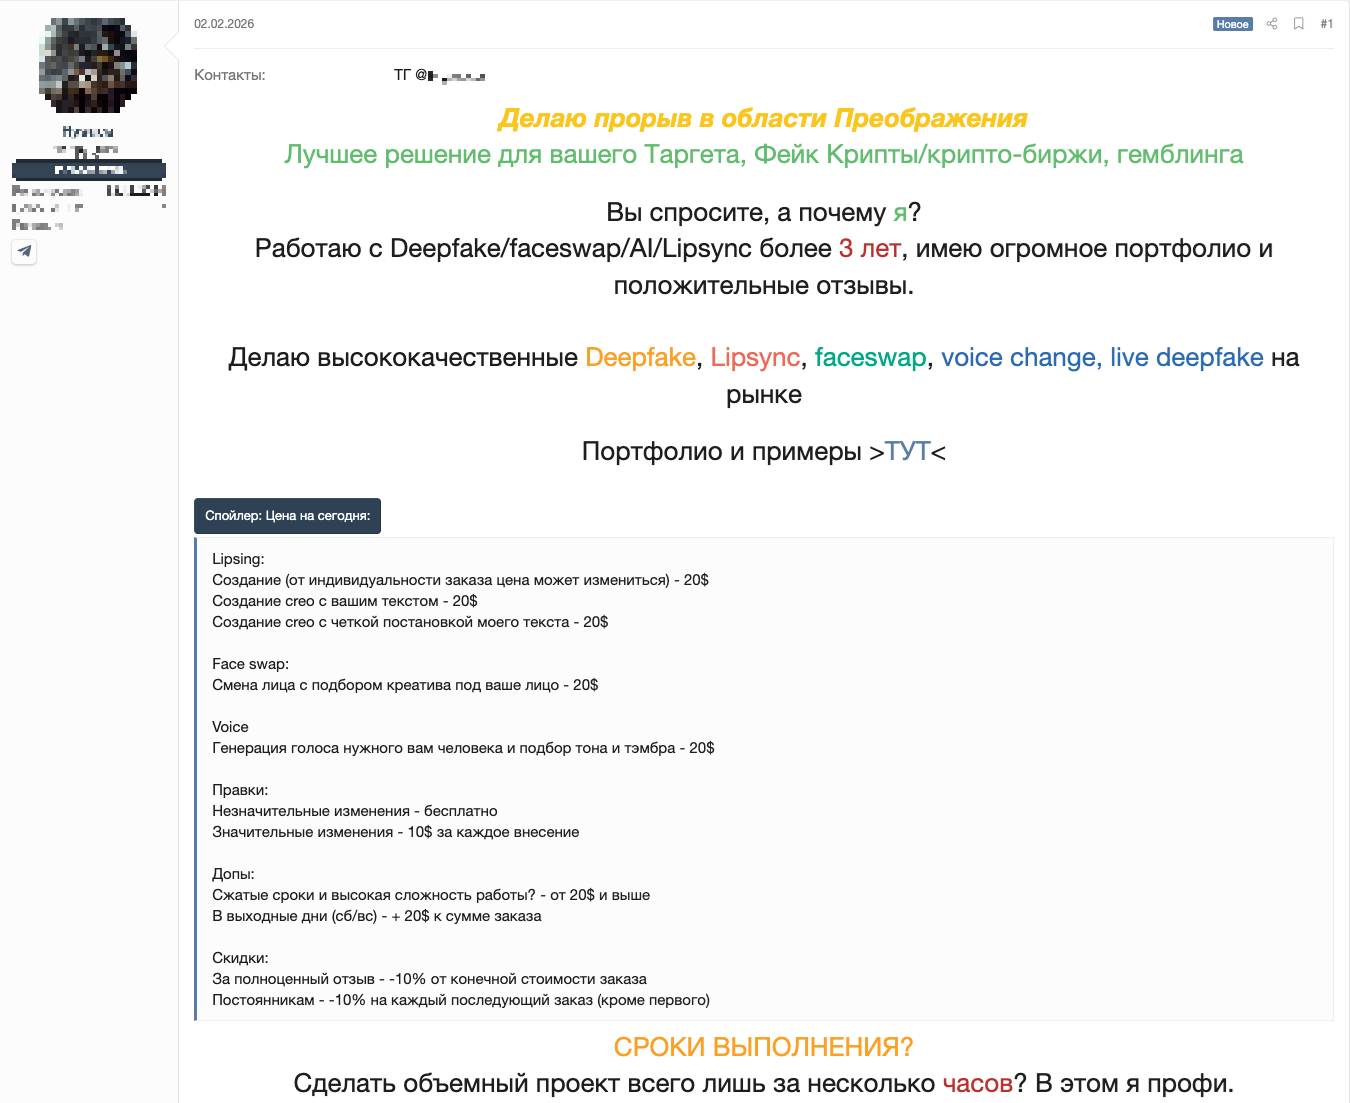The image size is (1350, 1103).
Task: Select the 'Контакты:' label text
Action: [230, 75]
